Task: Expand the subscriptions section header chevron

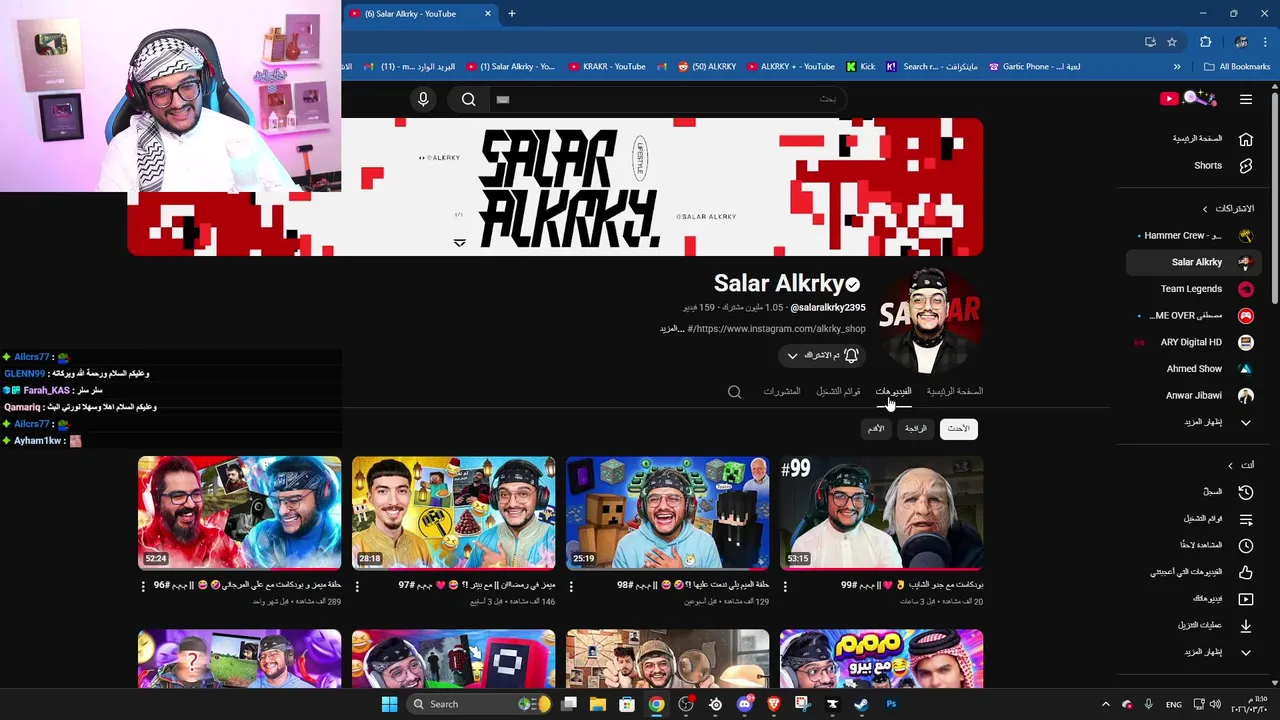Action: tap(1205, 209)
